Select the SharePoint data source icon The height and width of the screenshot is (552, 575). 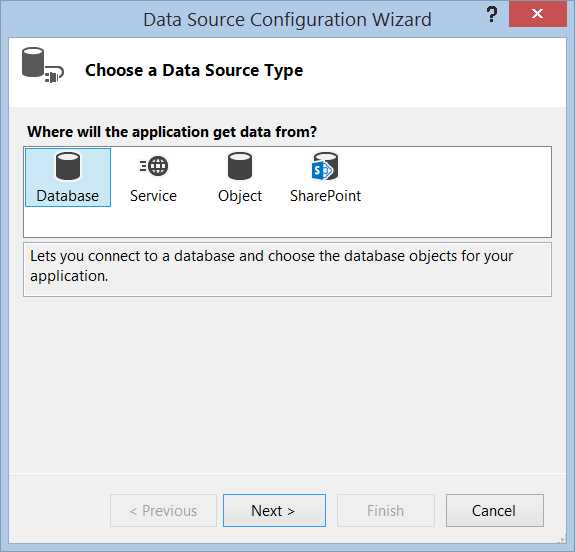coord(325,167)
